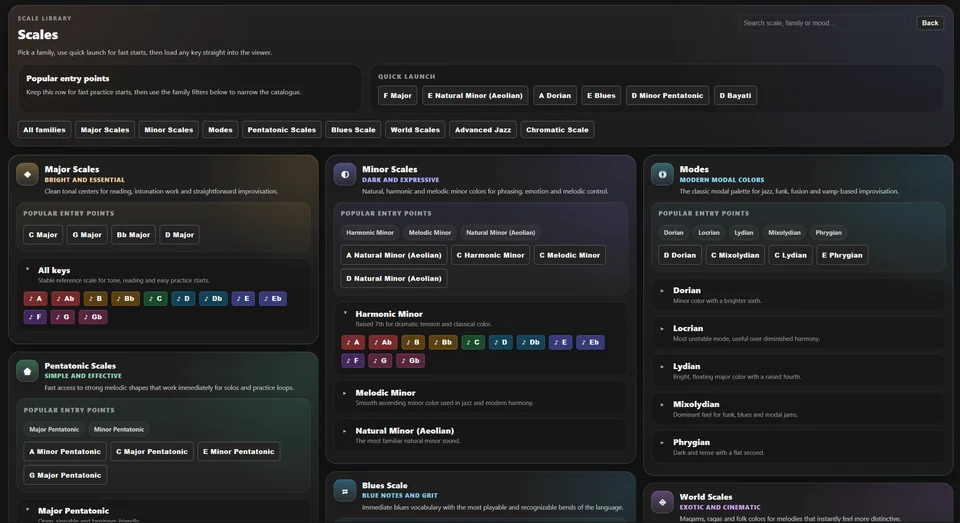
Task: Filter by Pentatonic Scales family
Action: (282, 130)
